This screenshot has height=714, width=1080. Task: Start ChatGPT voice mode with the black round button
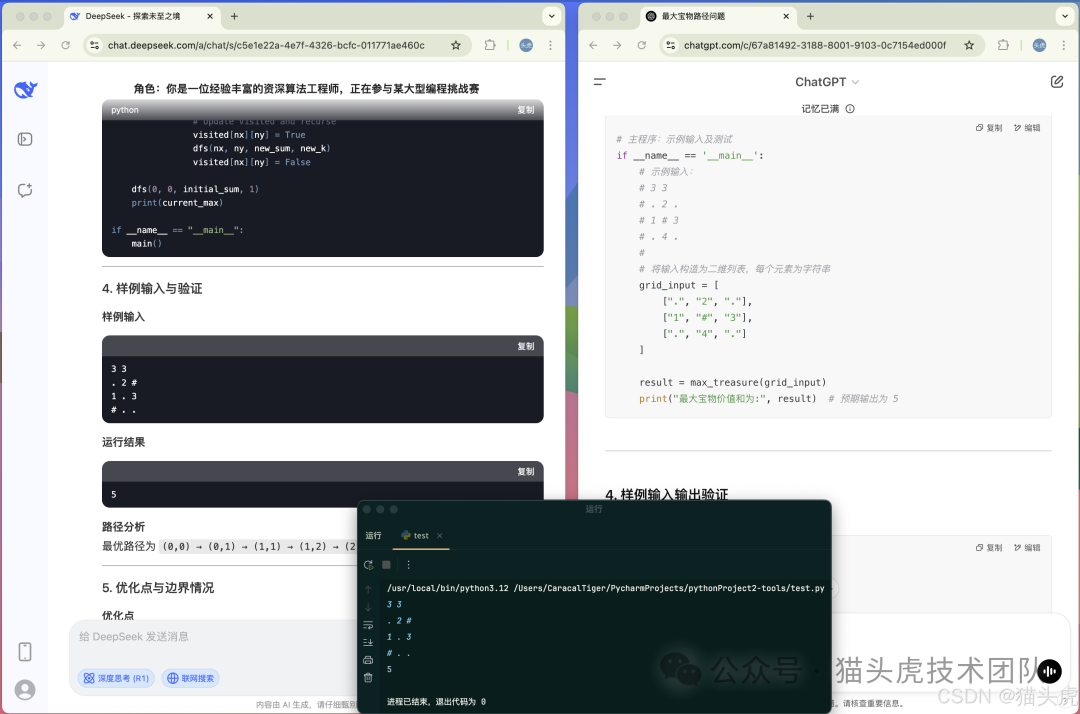coord(1050,671)
